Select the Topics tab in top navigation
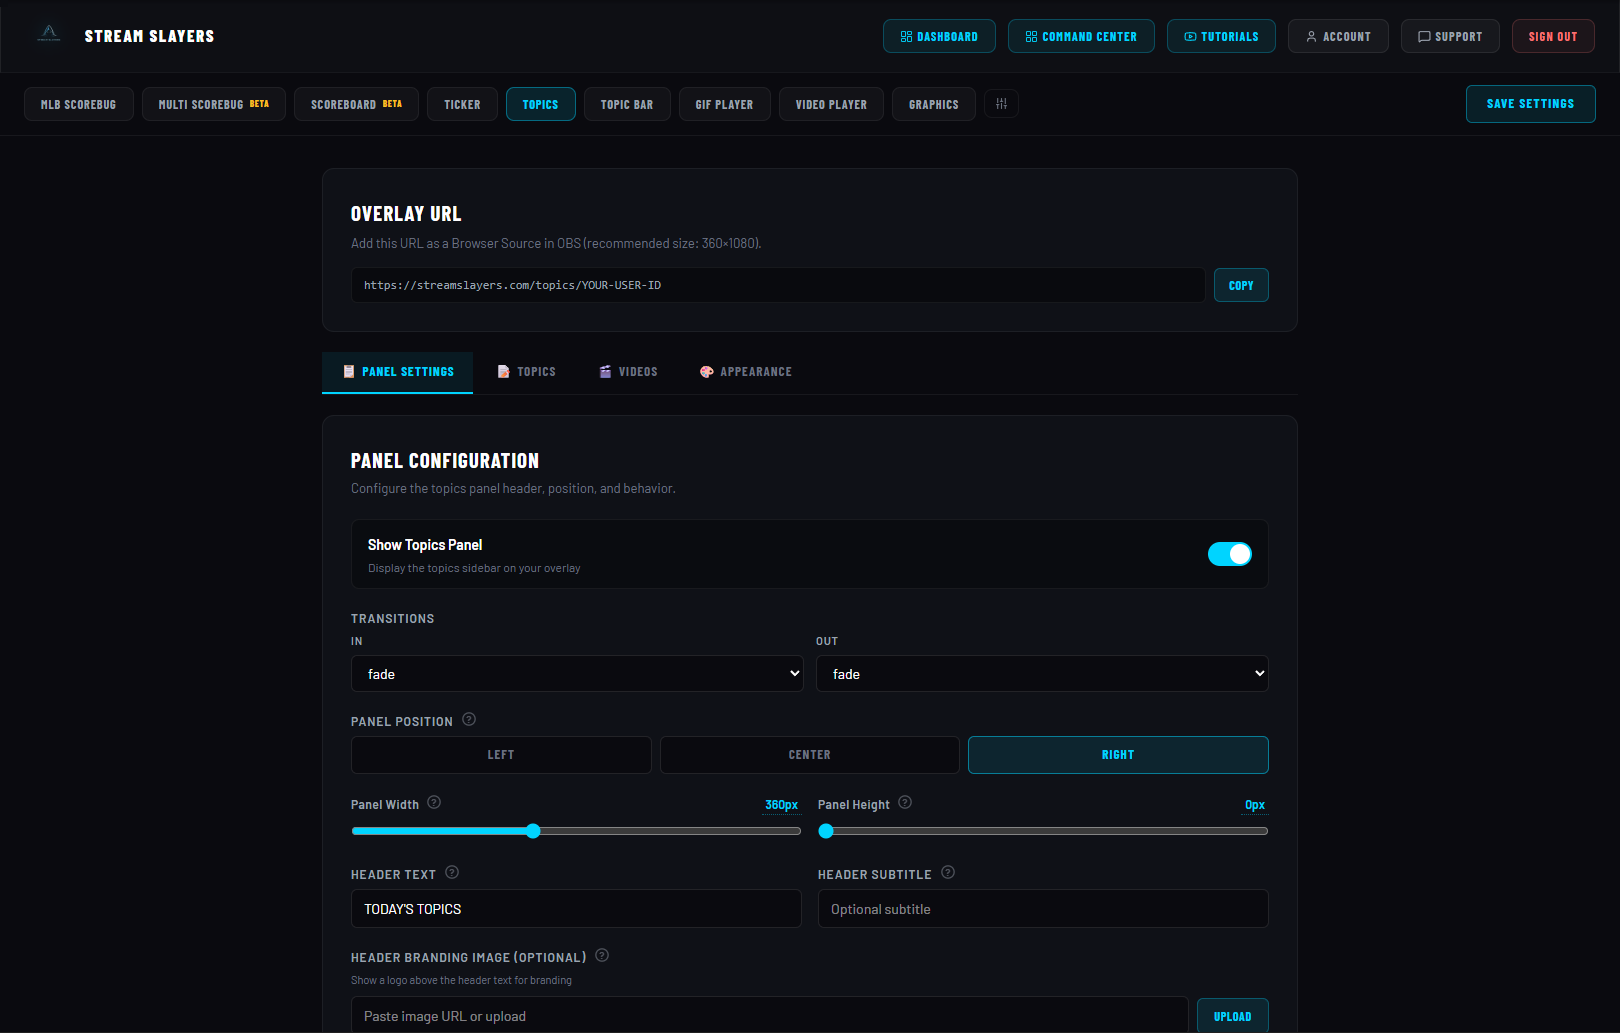 pos(540,104)
